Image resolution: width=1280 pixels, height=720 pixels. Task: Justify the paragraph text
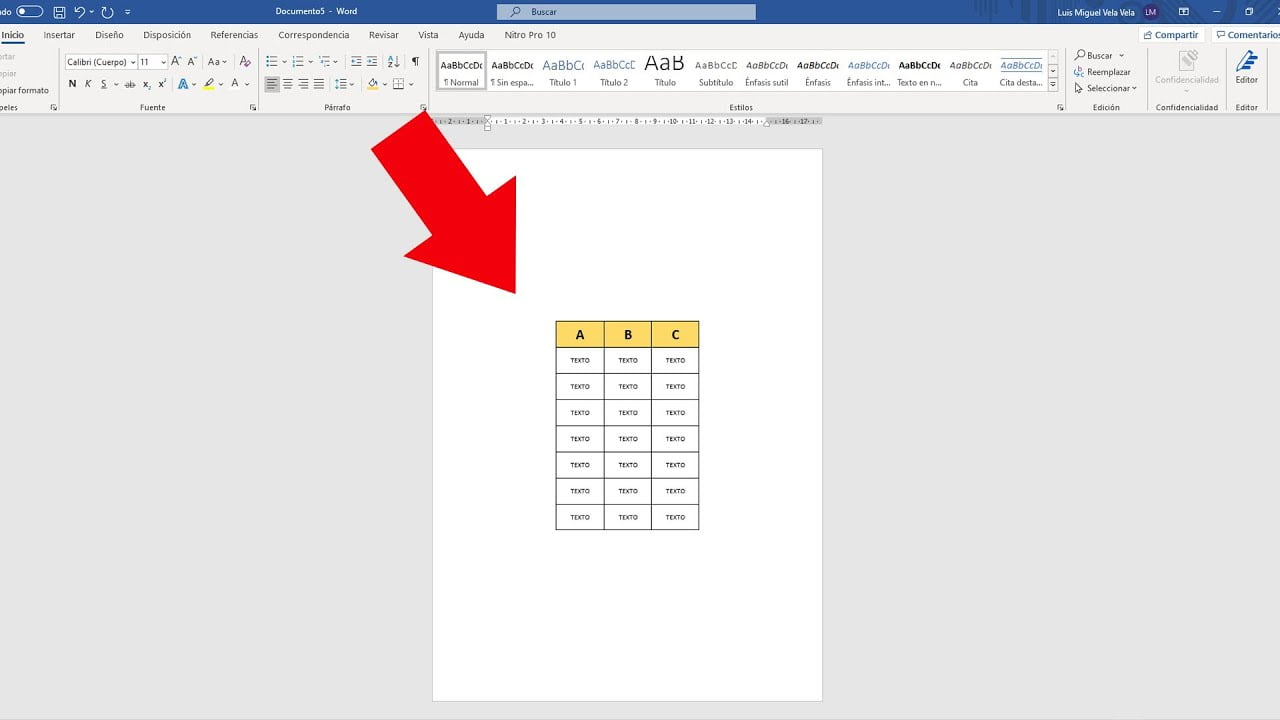coord(319,84)
